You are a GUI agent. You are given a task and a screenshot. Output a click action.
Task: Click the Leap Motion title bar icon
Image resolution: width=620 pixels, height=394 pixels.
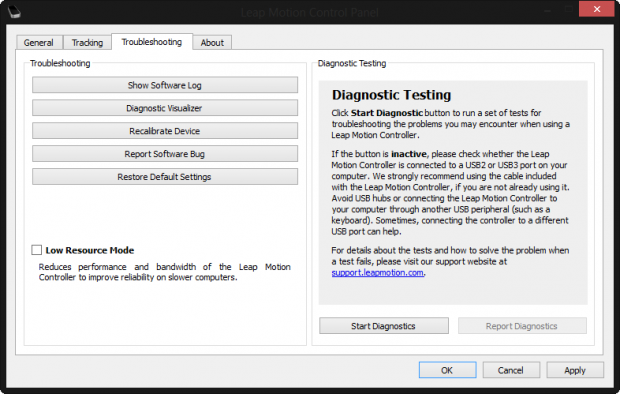[x=14, y=12]
